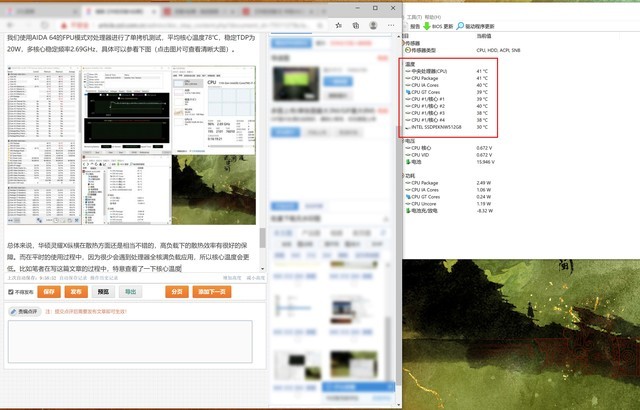Click the 电压 group heading in AIDA64
Screen dimensions: 640x410
click(409, 141)
